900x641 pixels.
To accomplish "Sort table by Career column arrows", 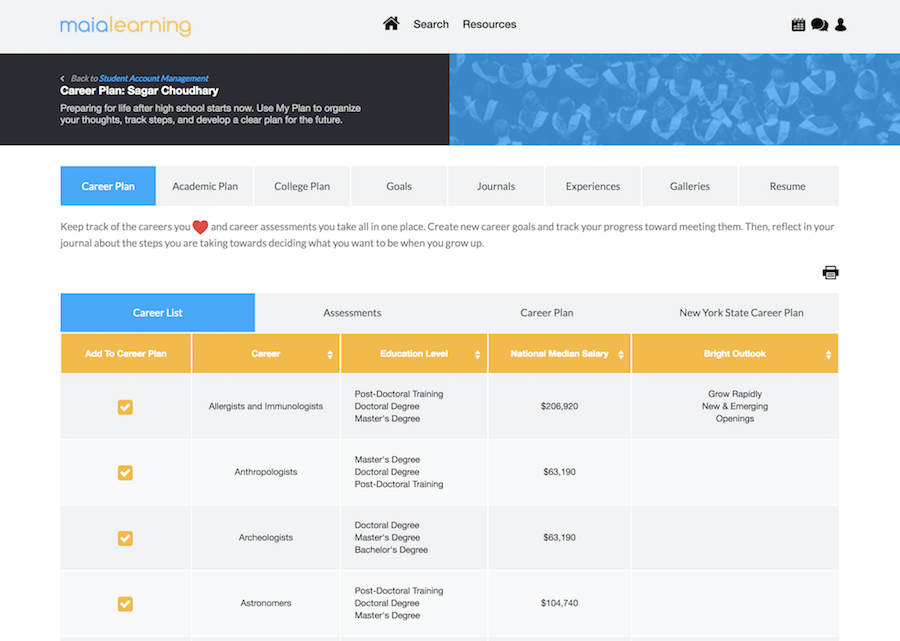I will click(330, 354).
